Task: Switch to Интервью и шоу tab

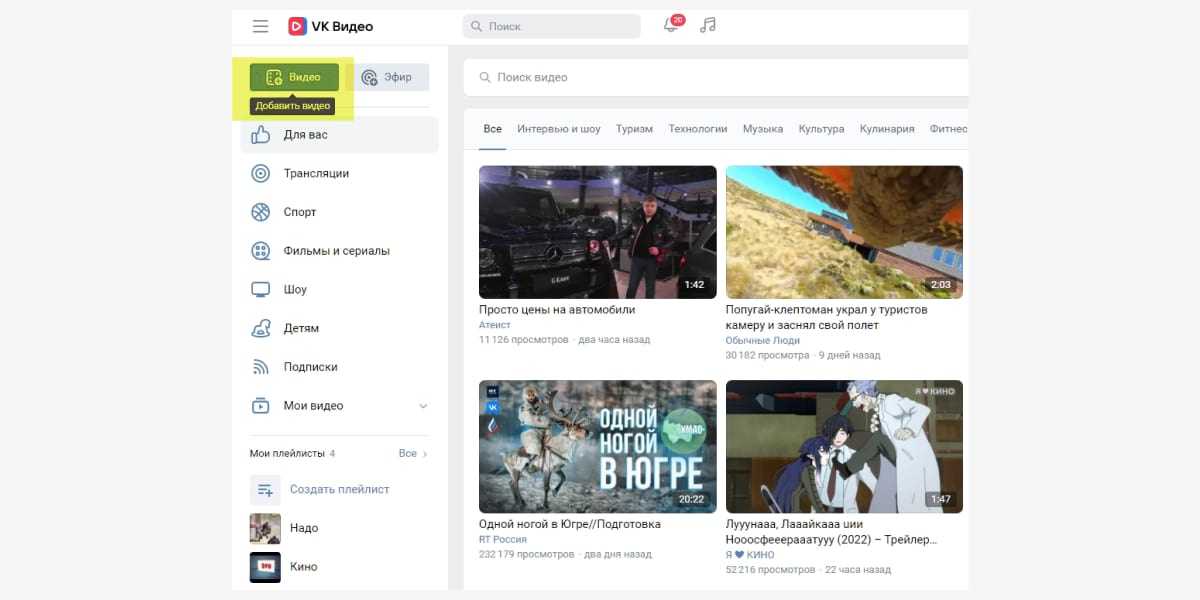Action: [x=558, y=129]
